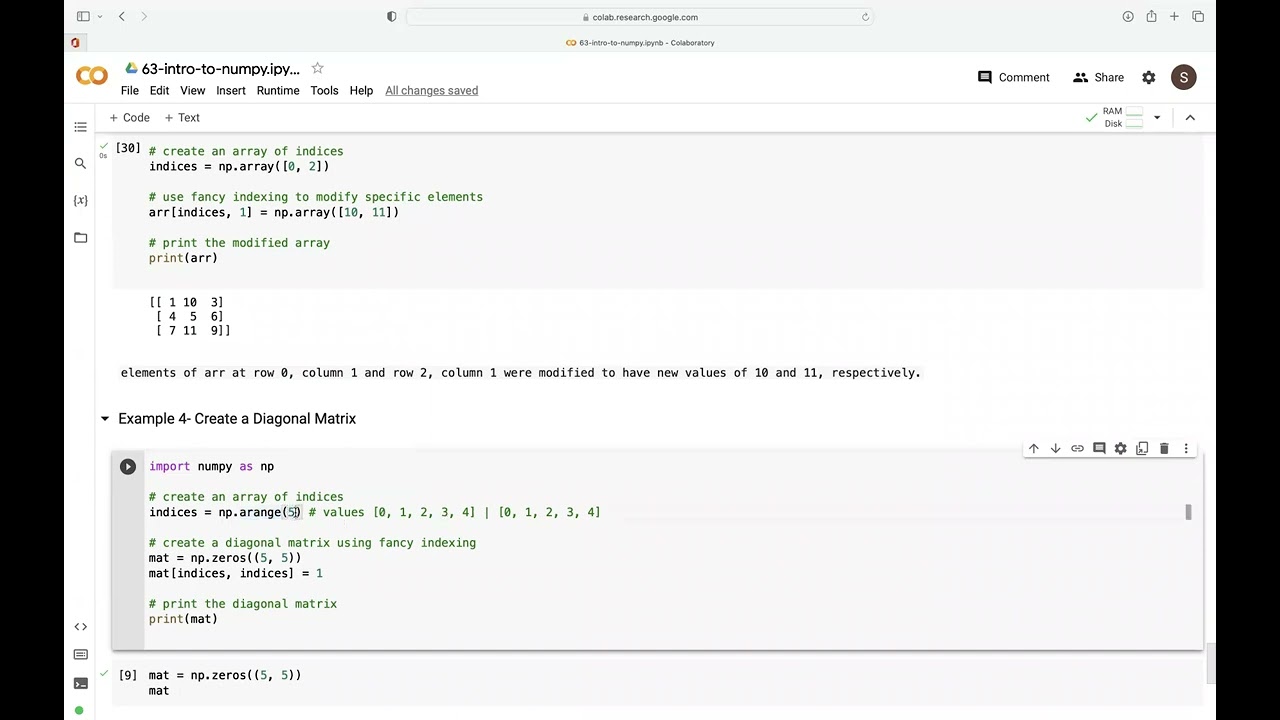Click Safari privacy shield icon
Image resolution: width=1280 pixels, height=720 pixels.
(x=391, y=16)
